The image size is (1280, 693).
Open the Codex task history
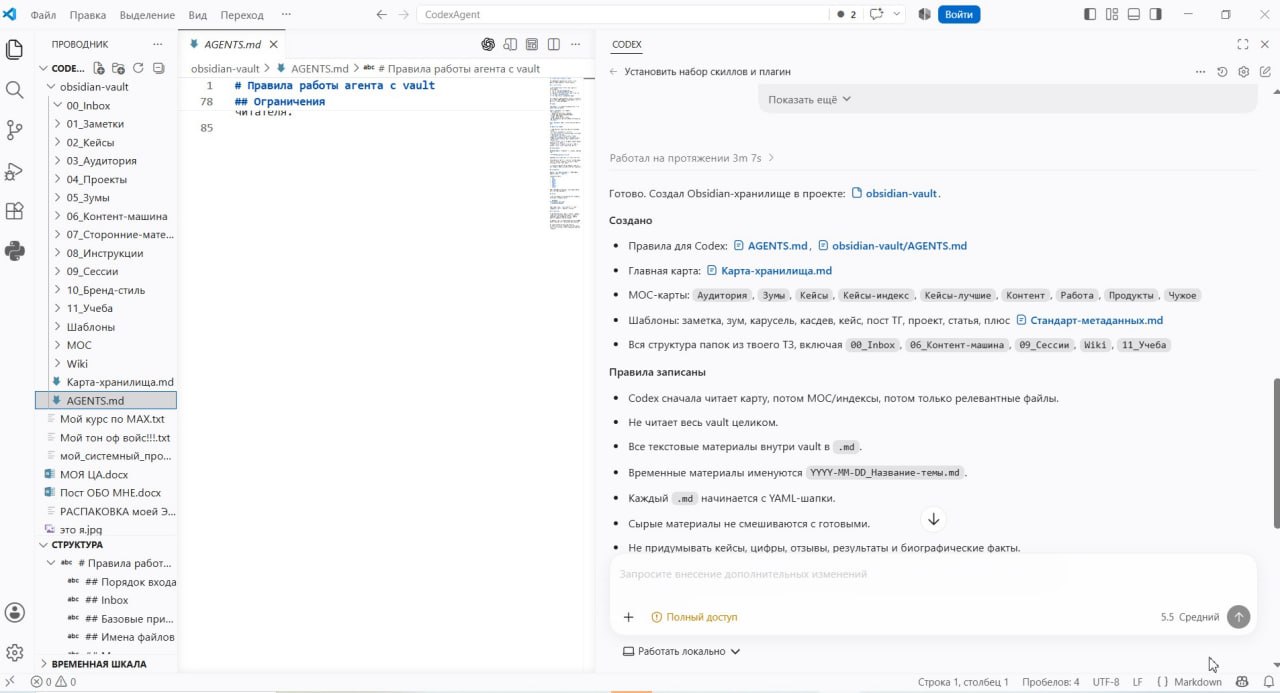1222,72
